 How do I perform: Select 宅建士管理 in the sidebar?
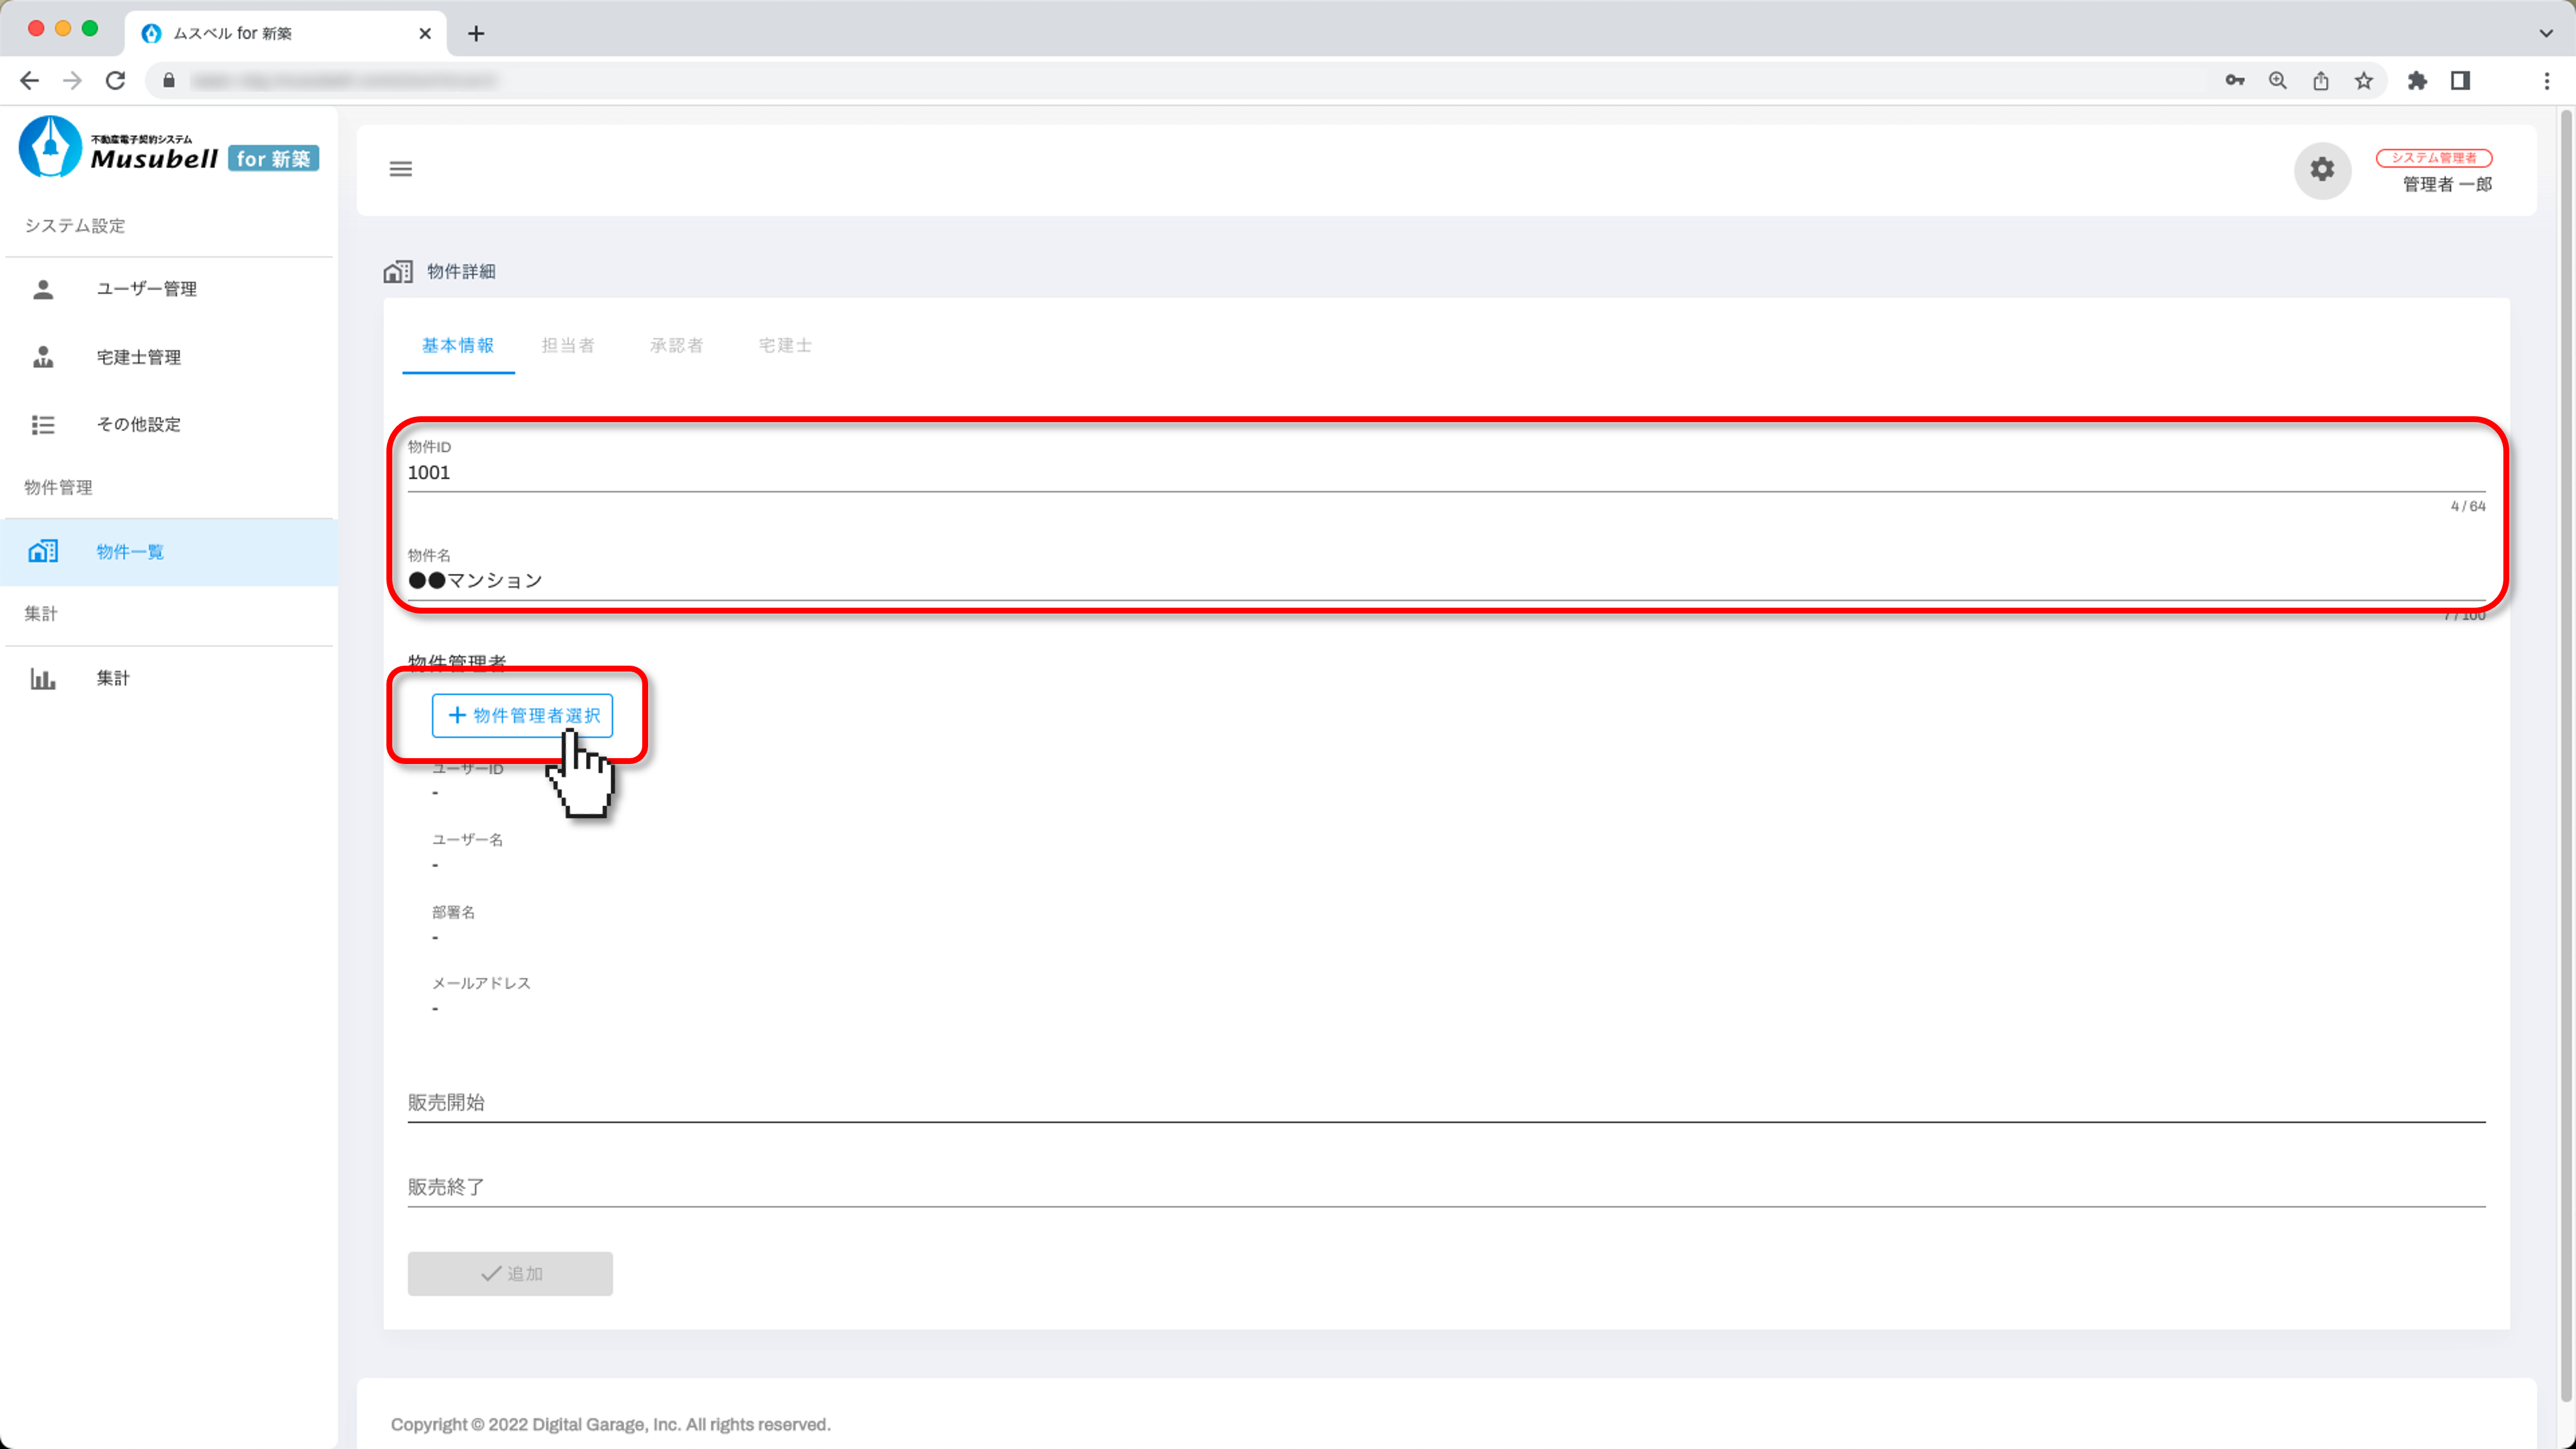click(x=138, y=357)
